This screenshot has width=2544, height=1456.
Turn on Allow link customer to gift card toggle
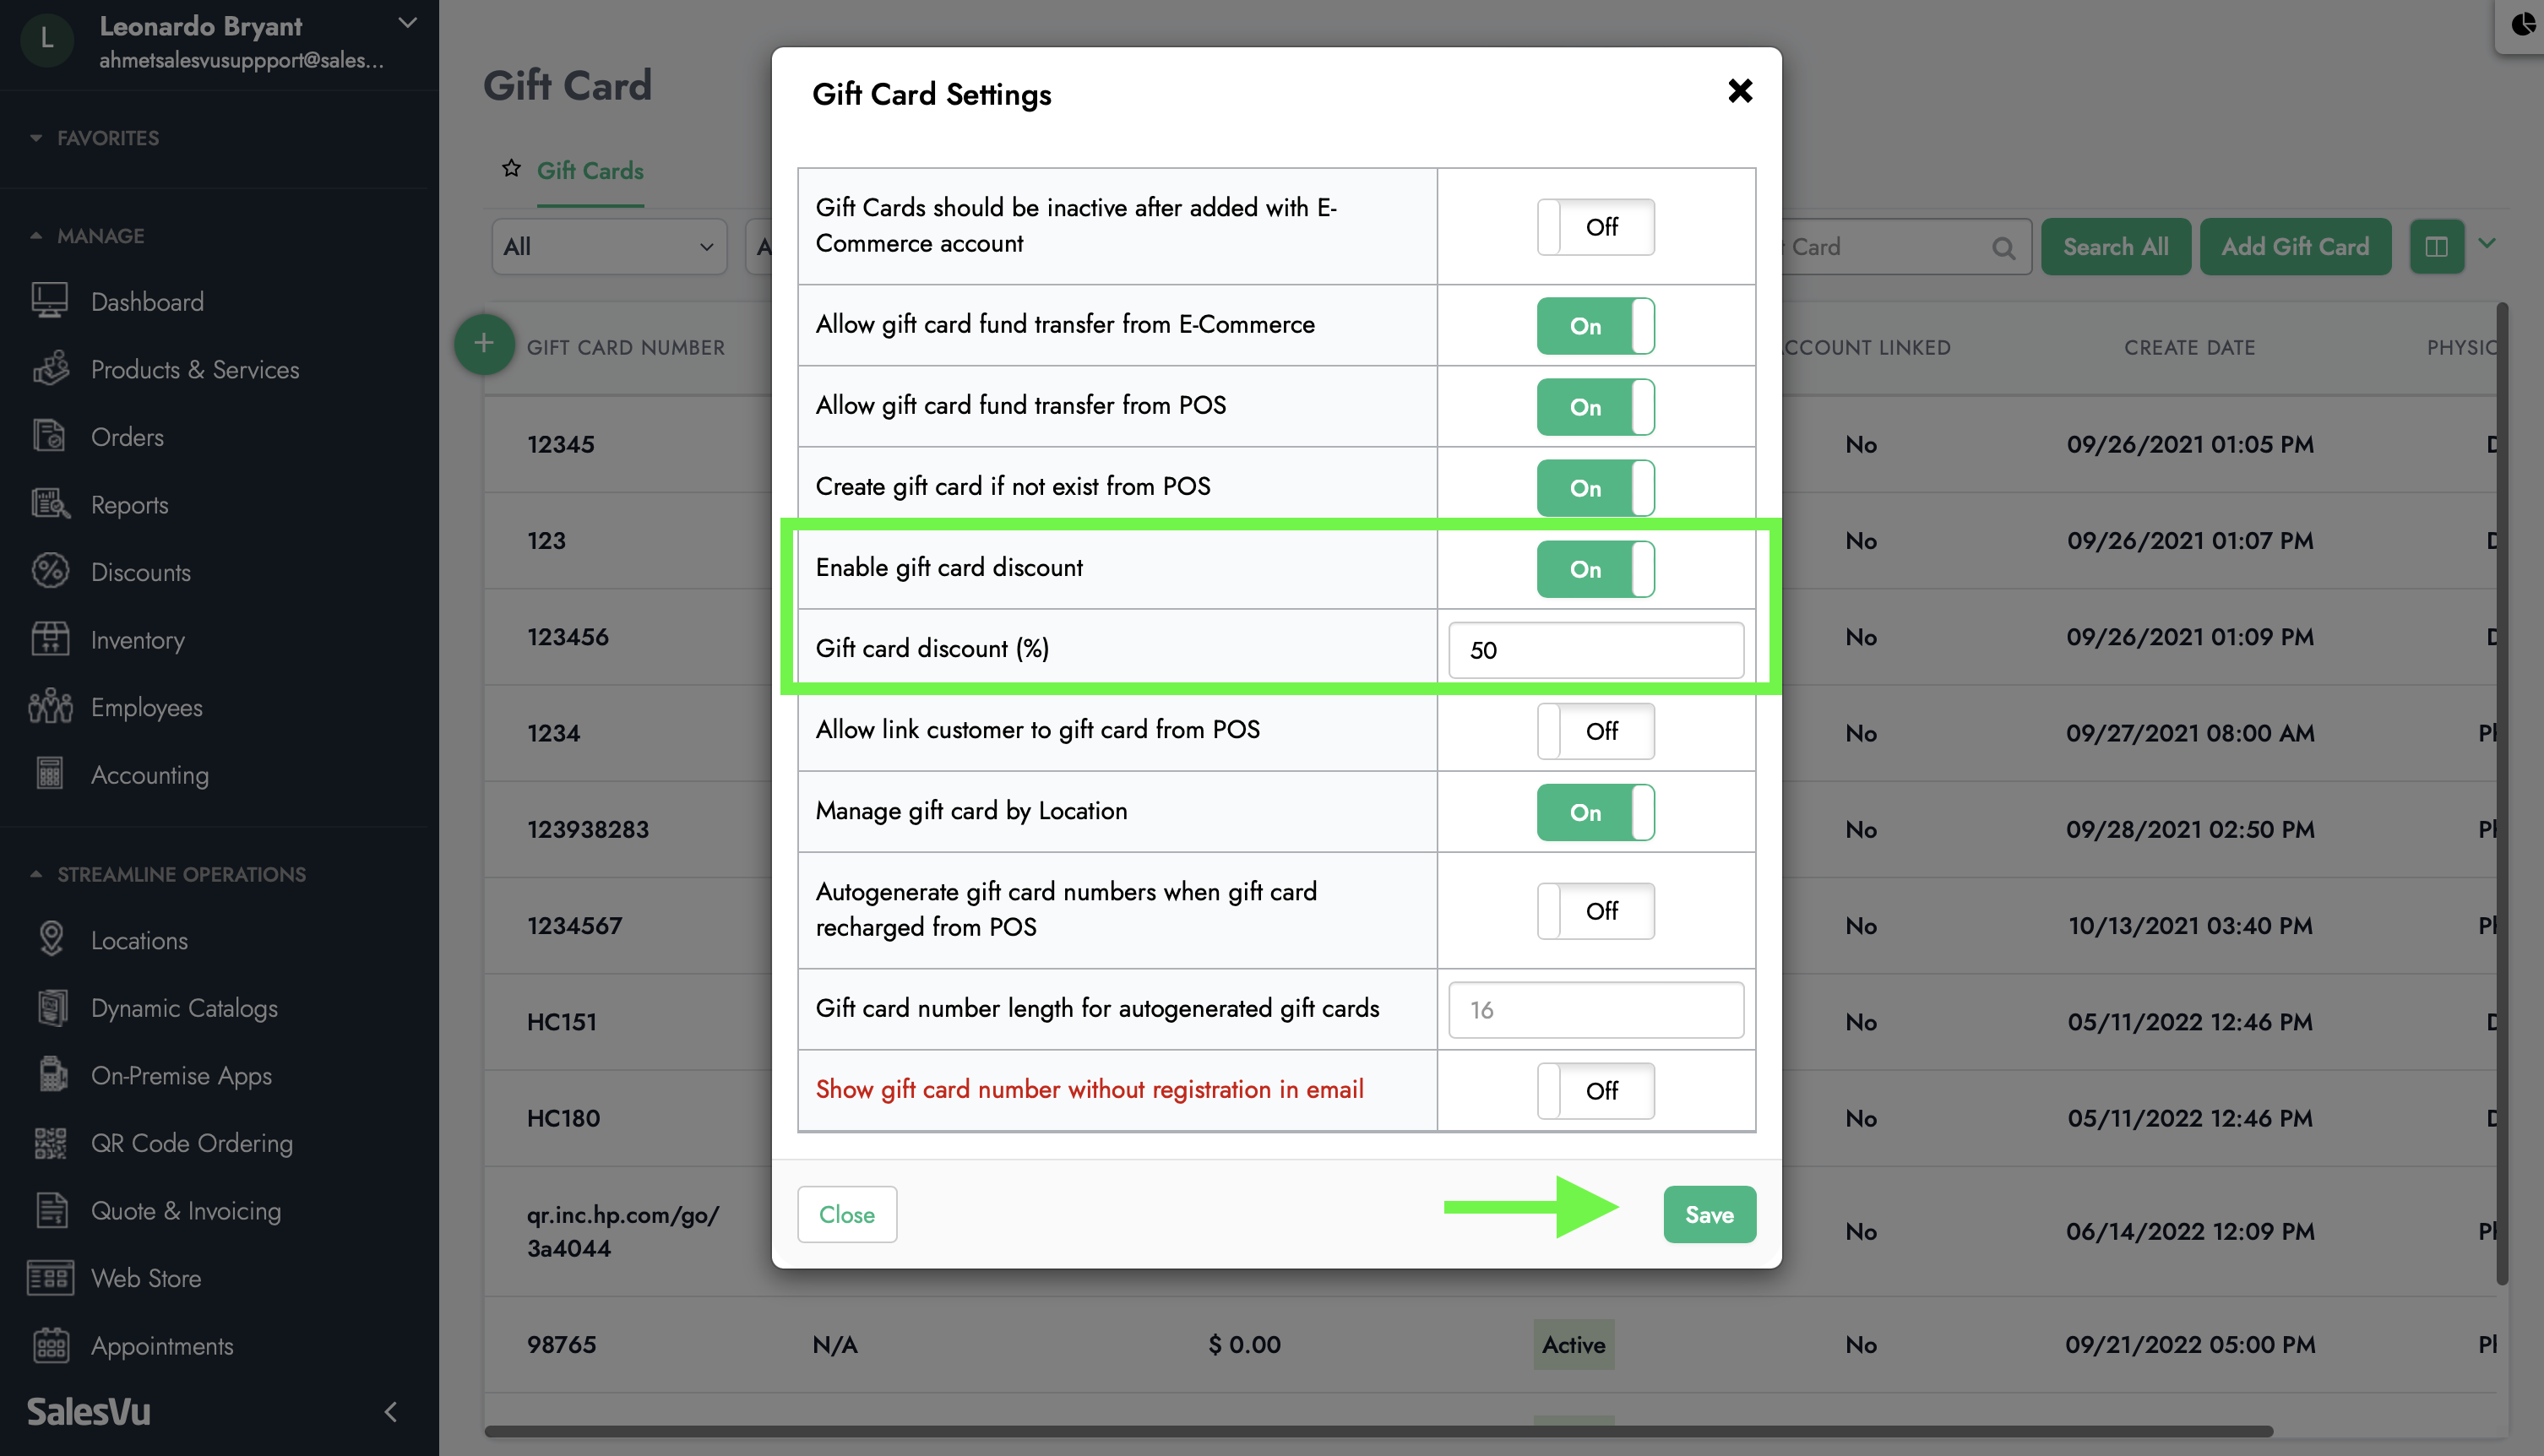coord(1595,731)
